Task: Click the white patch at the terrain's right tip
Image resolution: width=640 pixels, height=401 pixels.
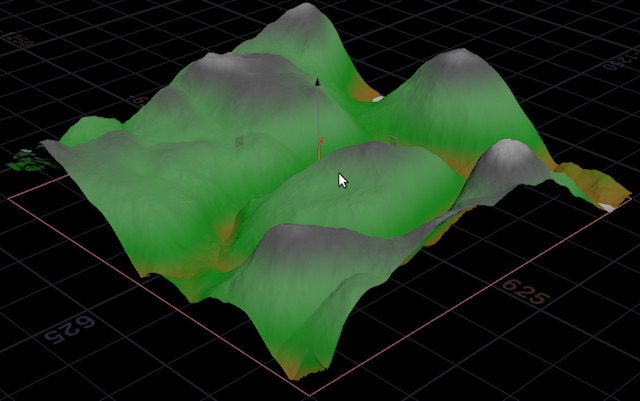Action: 608,206
